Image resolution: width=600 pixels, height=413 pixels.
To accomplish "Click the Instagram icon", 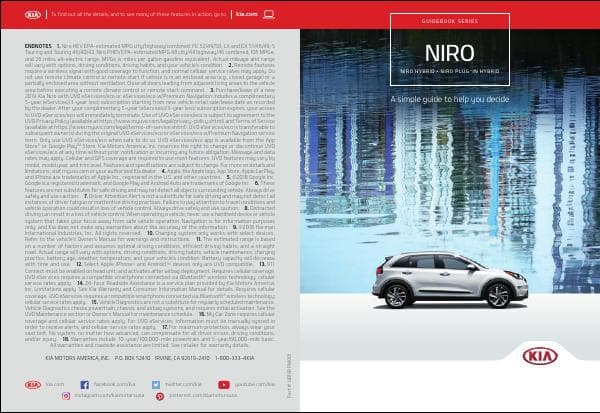I will coord(66,396).
